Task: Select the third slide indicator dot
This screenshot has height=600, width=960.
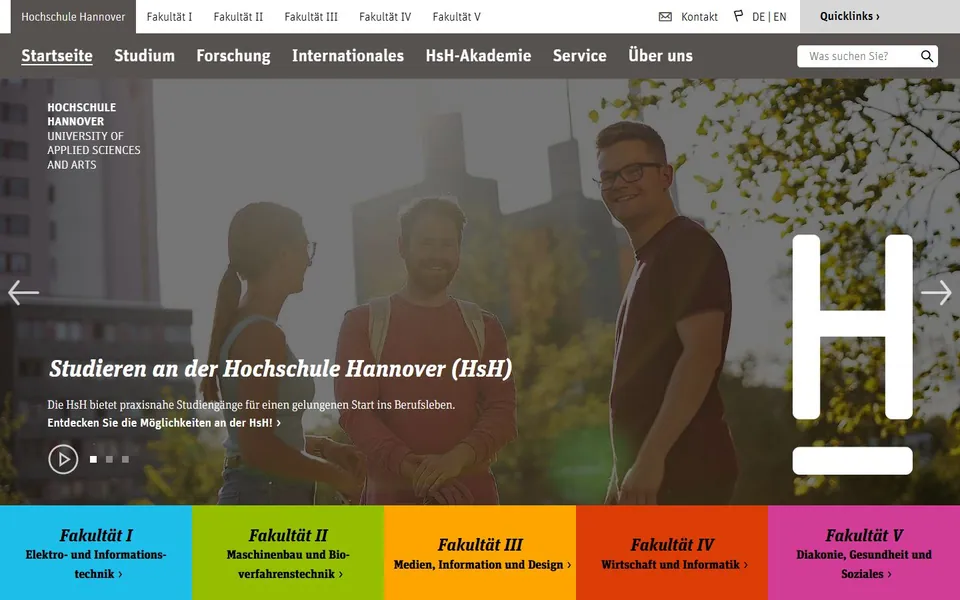Action: coord(125,459)
